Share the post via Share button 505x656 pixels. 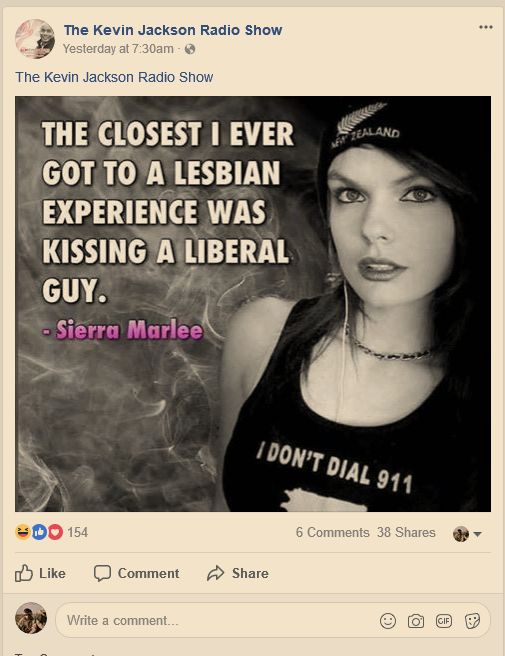tap(238, 573)
